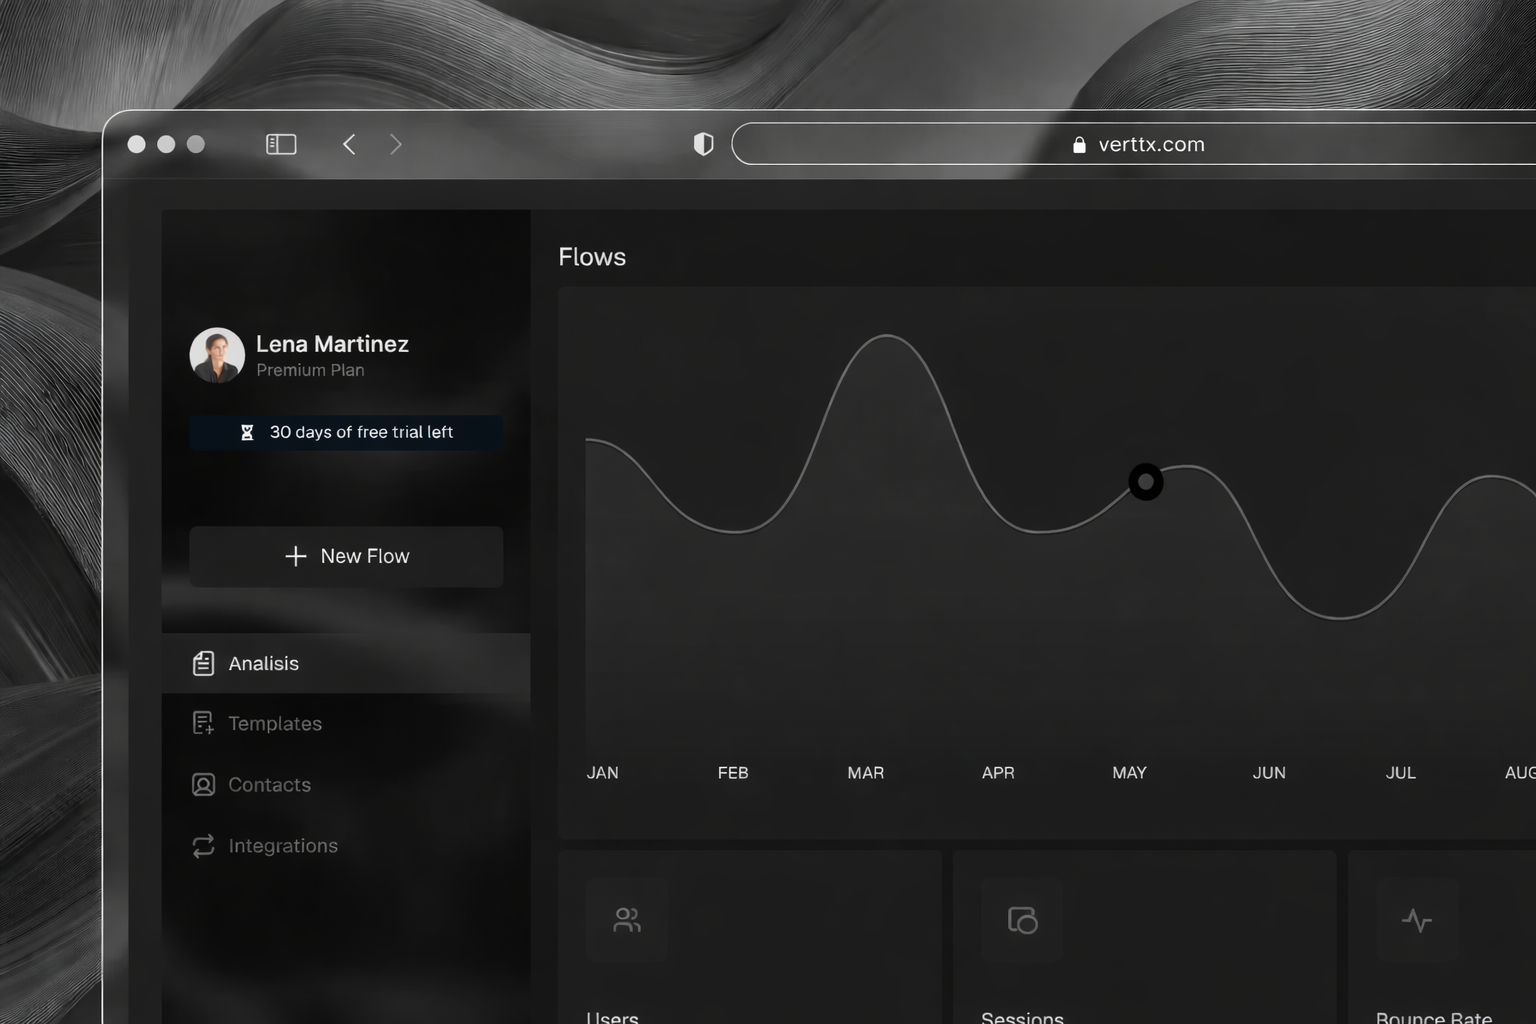Open the Integrations section
Viewport: 1536px width, 1024px height.
pyautogui.click(x=346, y=846)
